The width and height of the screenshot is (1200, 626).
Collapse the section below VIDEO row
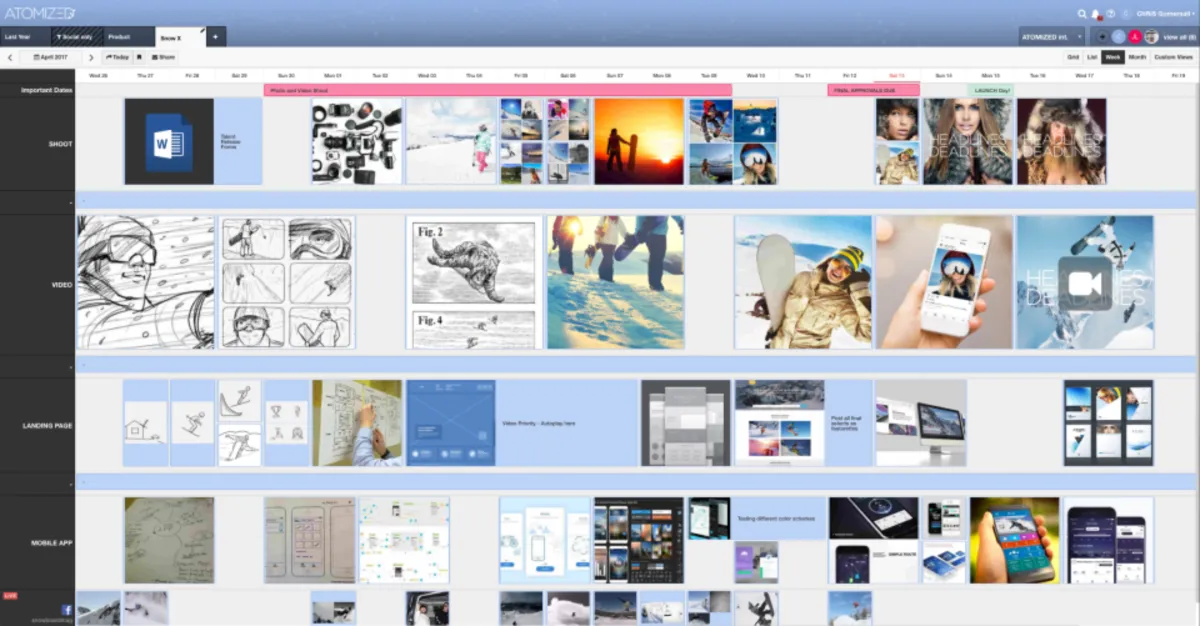point(70,367)
